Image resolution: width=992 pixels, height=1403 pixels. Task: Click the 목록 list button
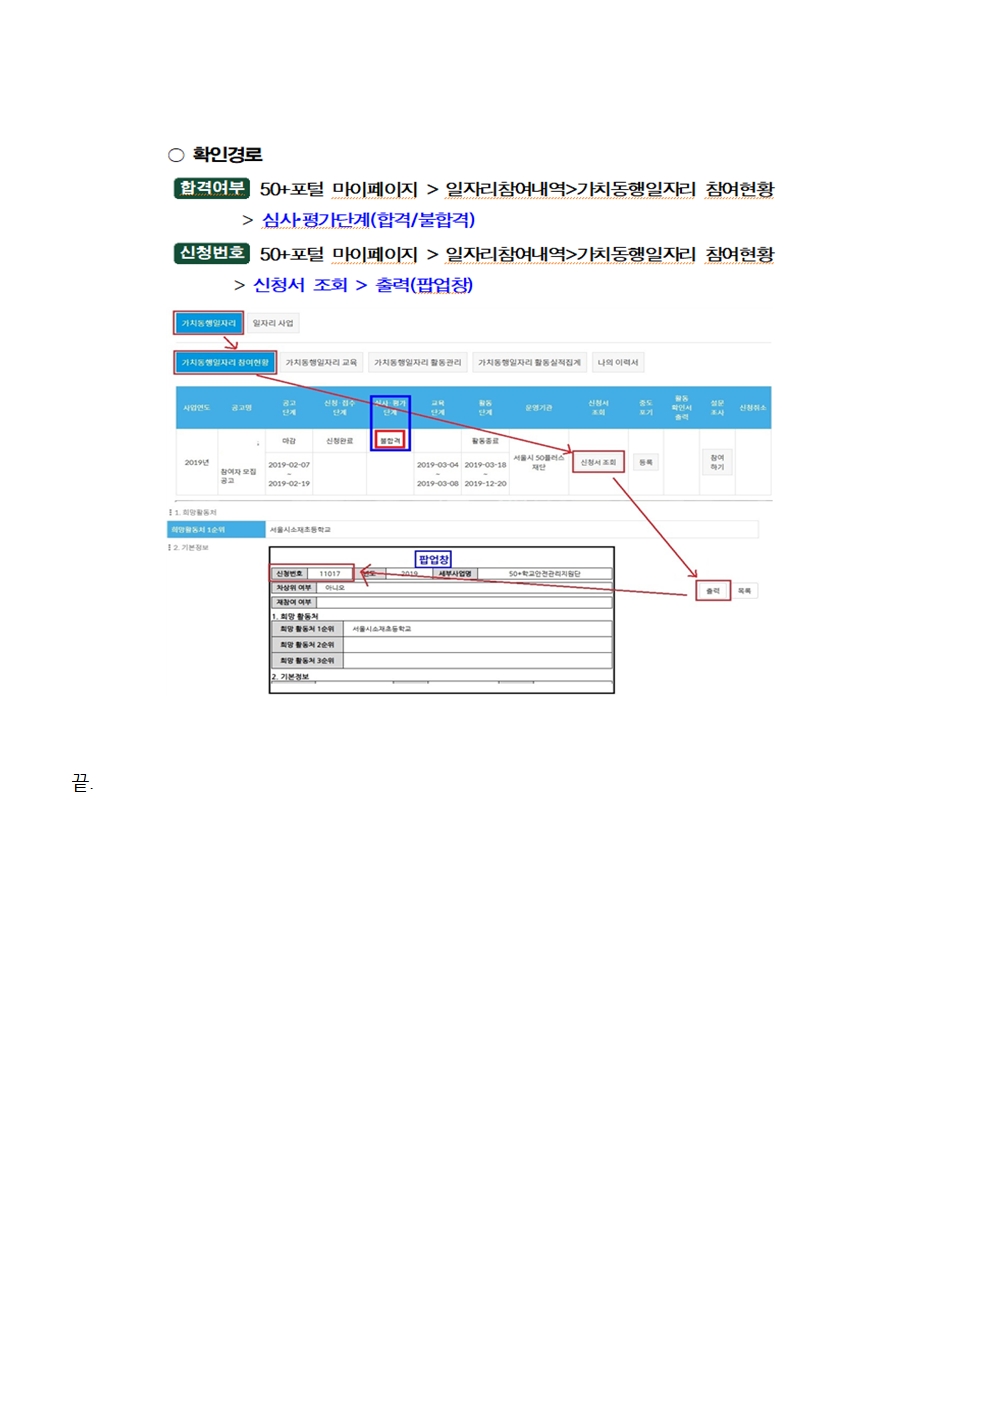(x=744, y=591)
